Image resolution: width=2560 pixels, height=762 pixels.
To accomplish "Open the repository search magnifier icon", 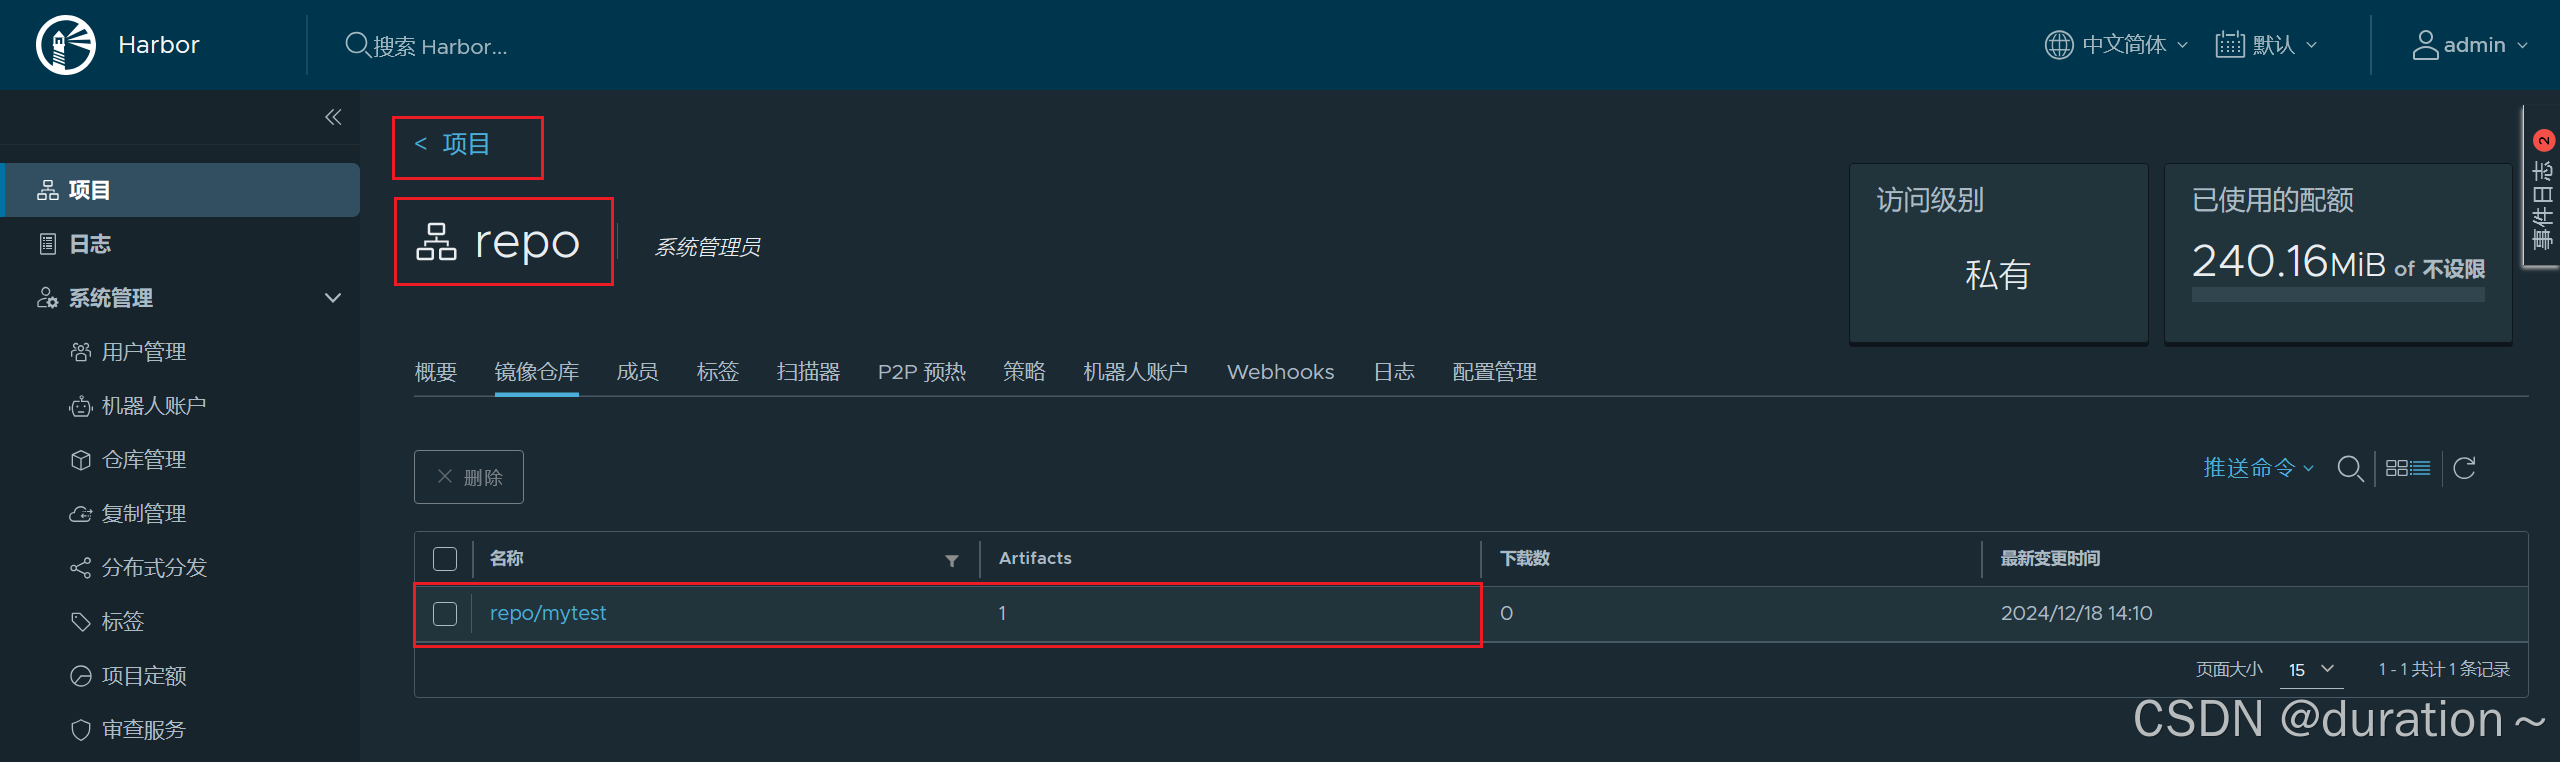I will (x=2350, y=468).
